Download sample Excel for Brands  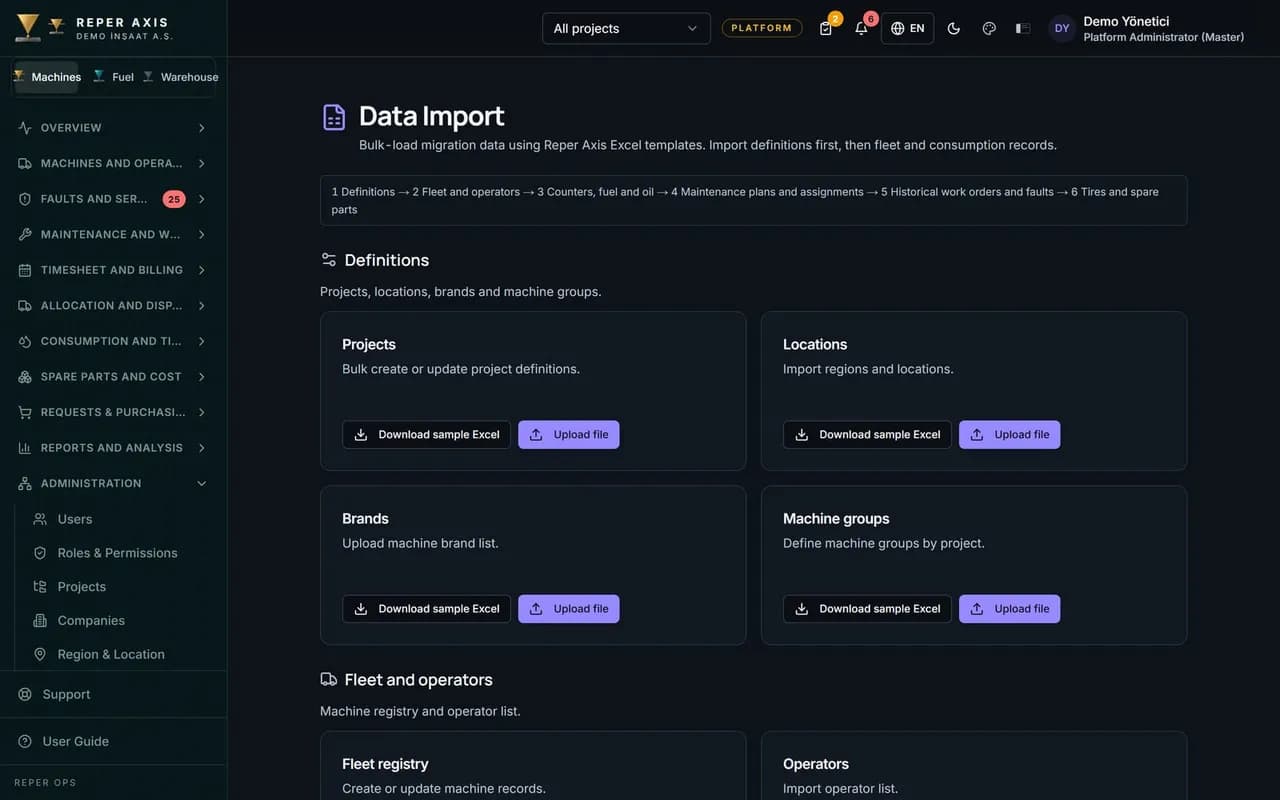point(426,609)
